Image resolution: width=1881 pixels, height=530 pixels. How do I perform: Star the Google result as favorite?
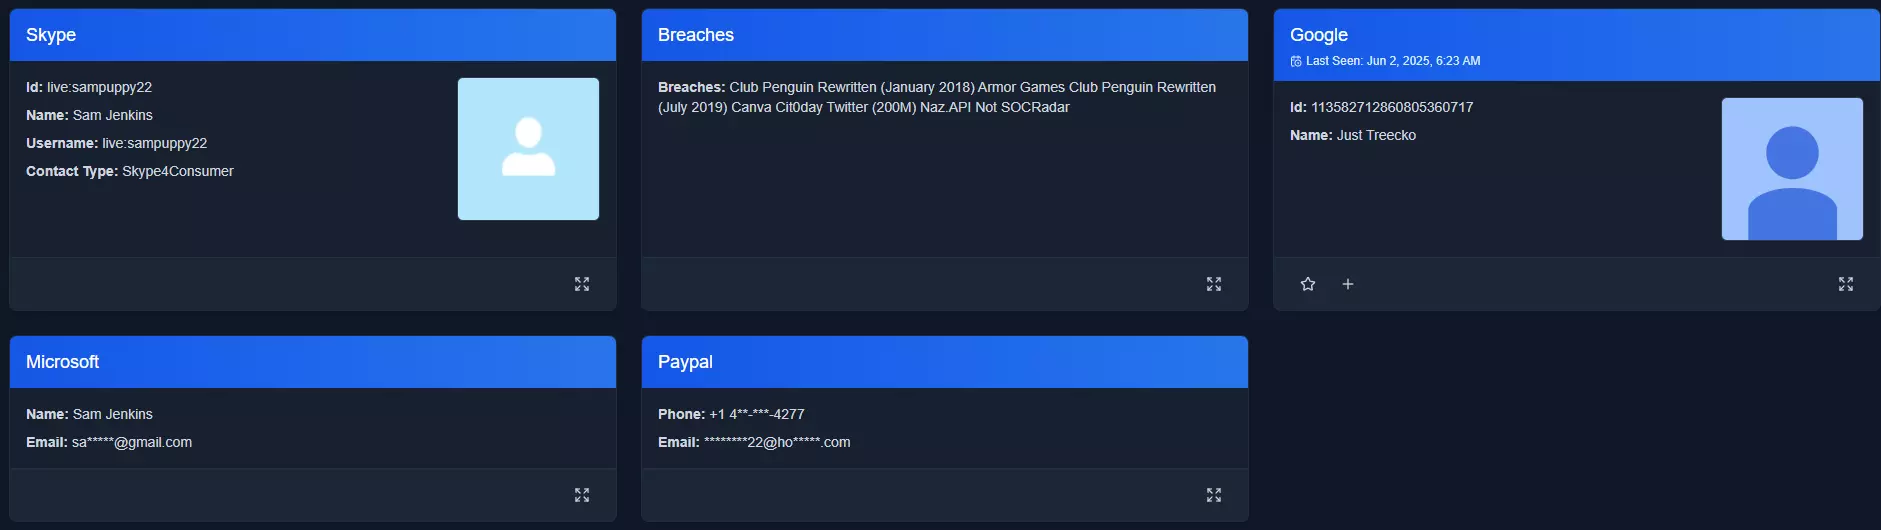click(1308, 284)
